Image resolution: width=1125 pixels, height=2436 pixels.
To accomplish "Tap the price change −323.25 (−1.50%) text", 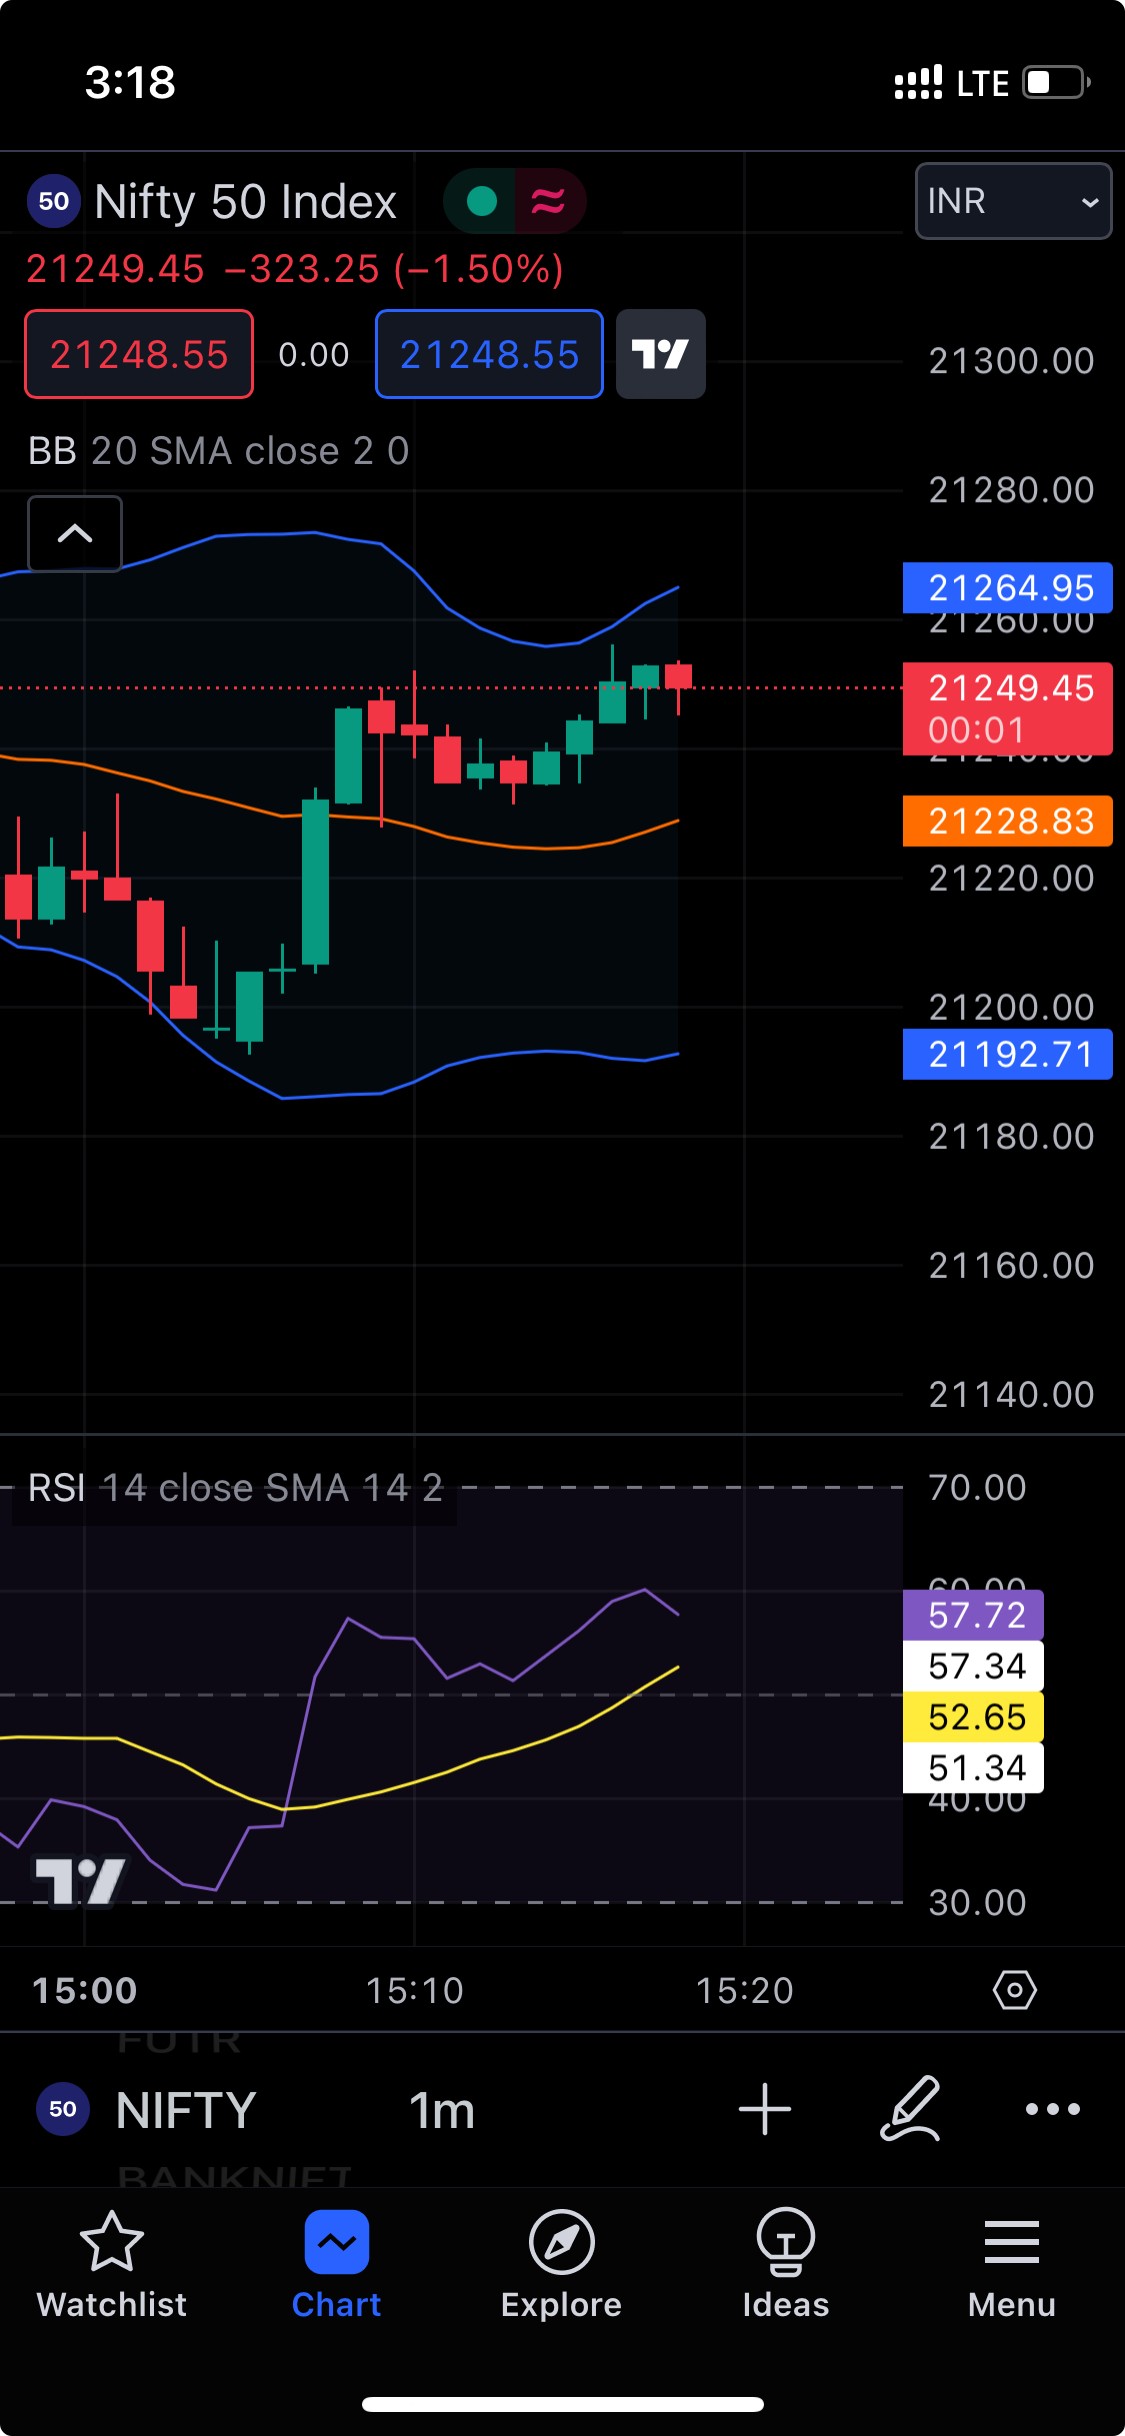I will click(394, 269).
